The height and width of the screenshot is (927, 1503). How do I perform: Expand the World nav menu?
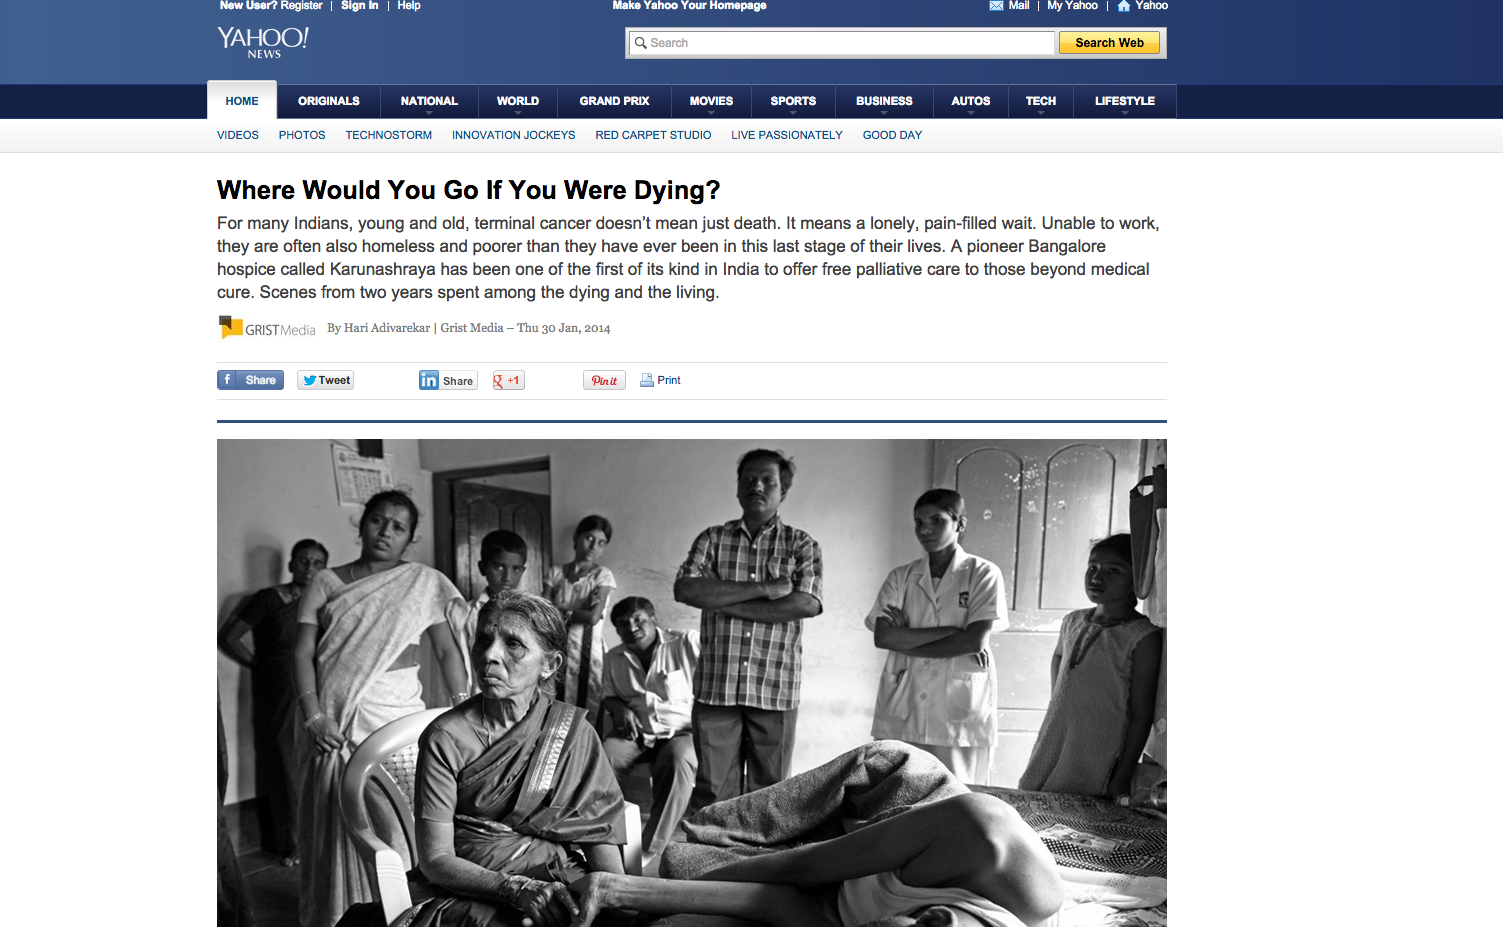(x=517, y=102)
